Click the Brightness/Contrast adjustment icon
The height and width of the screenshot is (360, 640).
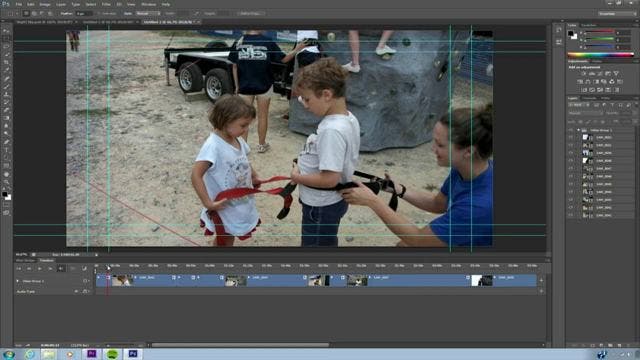(x=583, y=73)
